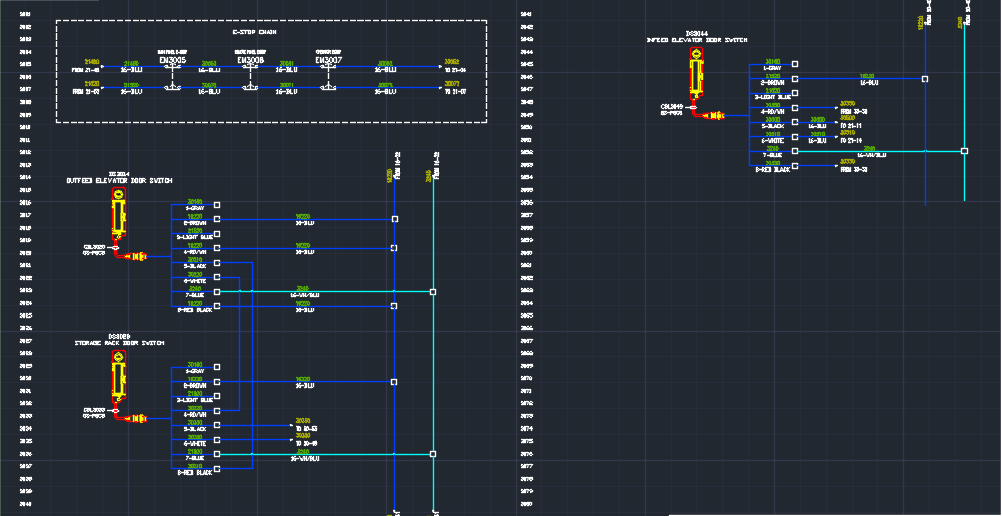Click the 2-BROWN terminal square on outfeed switch
The image size is (1002, 516).
coord(217,219)
